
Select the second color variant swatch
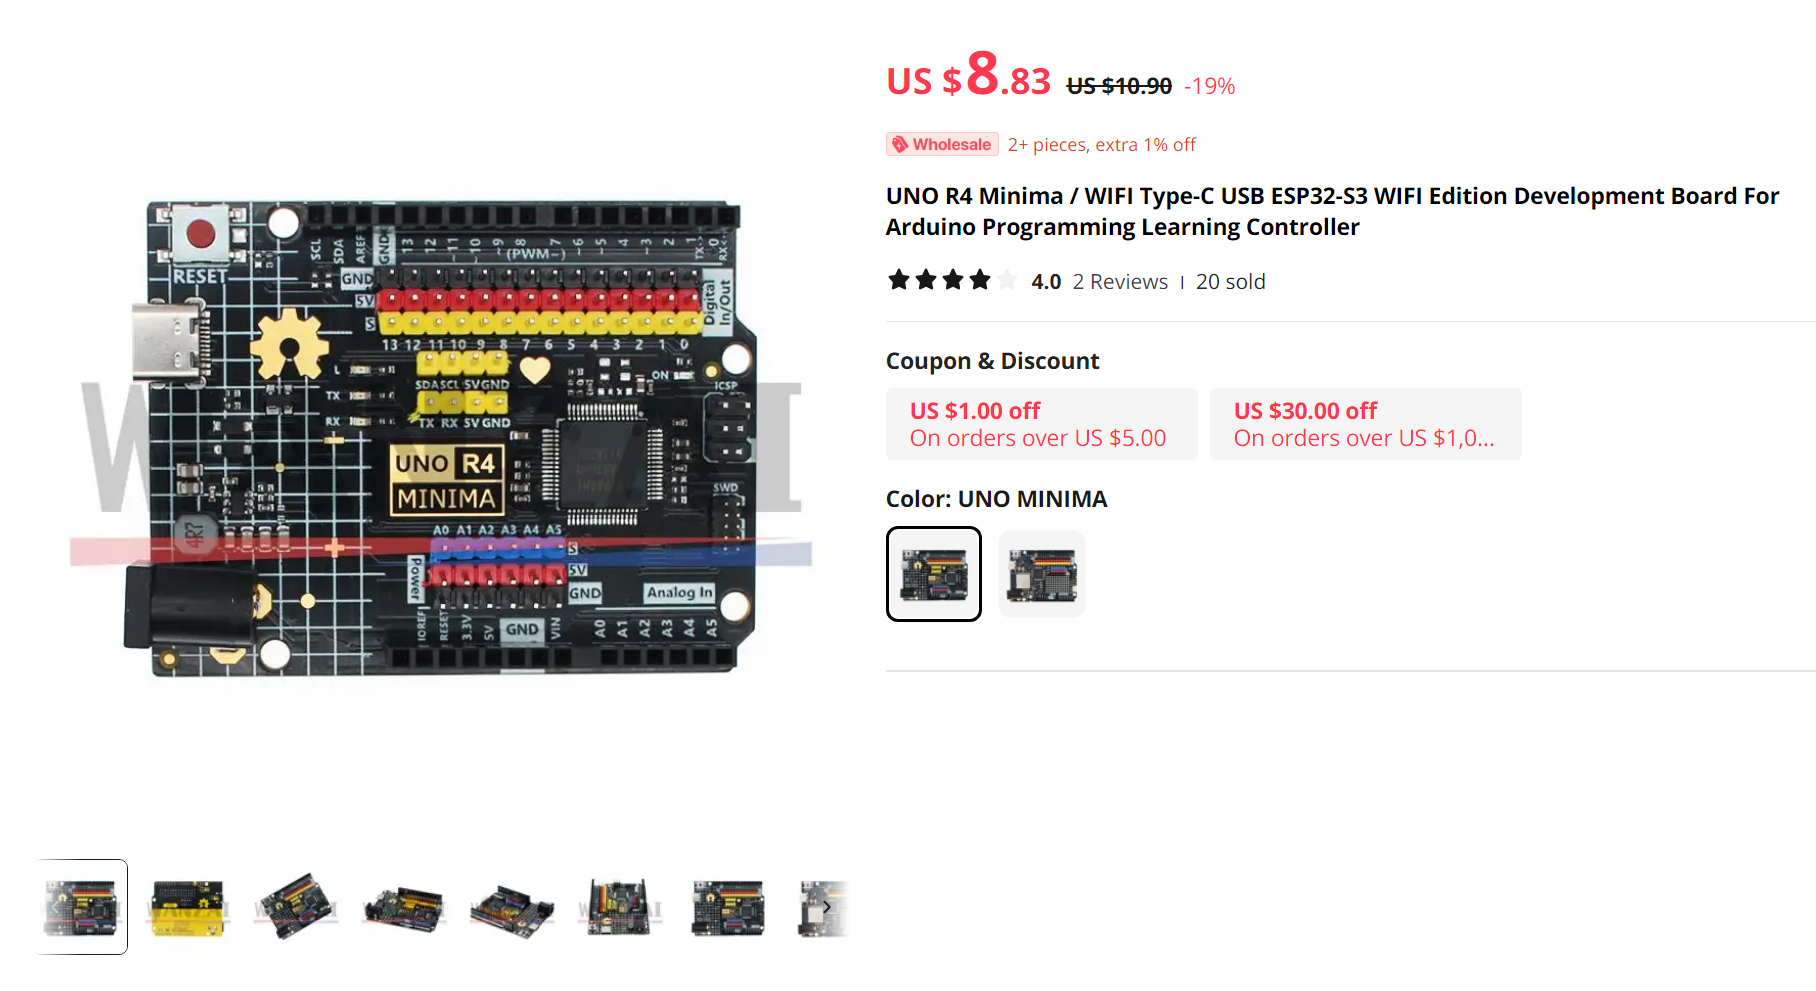point(1042,574)
